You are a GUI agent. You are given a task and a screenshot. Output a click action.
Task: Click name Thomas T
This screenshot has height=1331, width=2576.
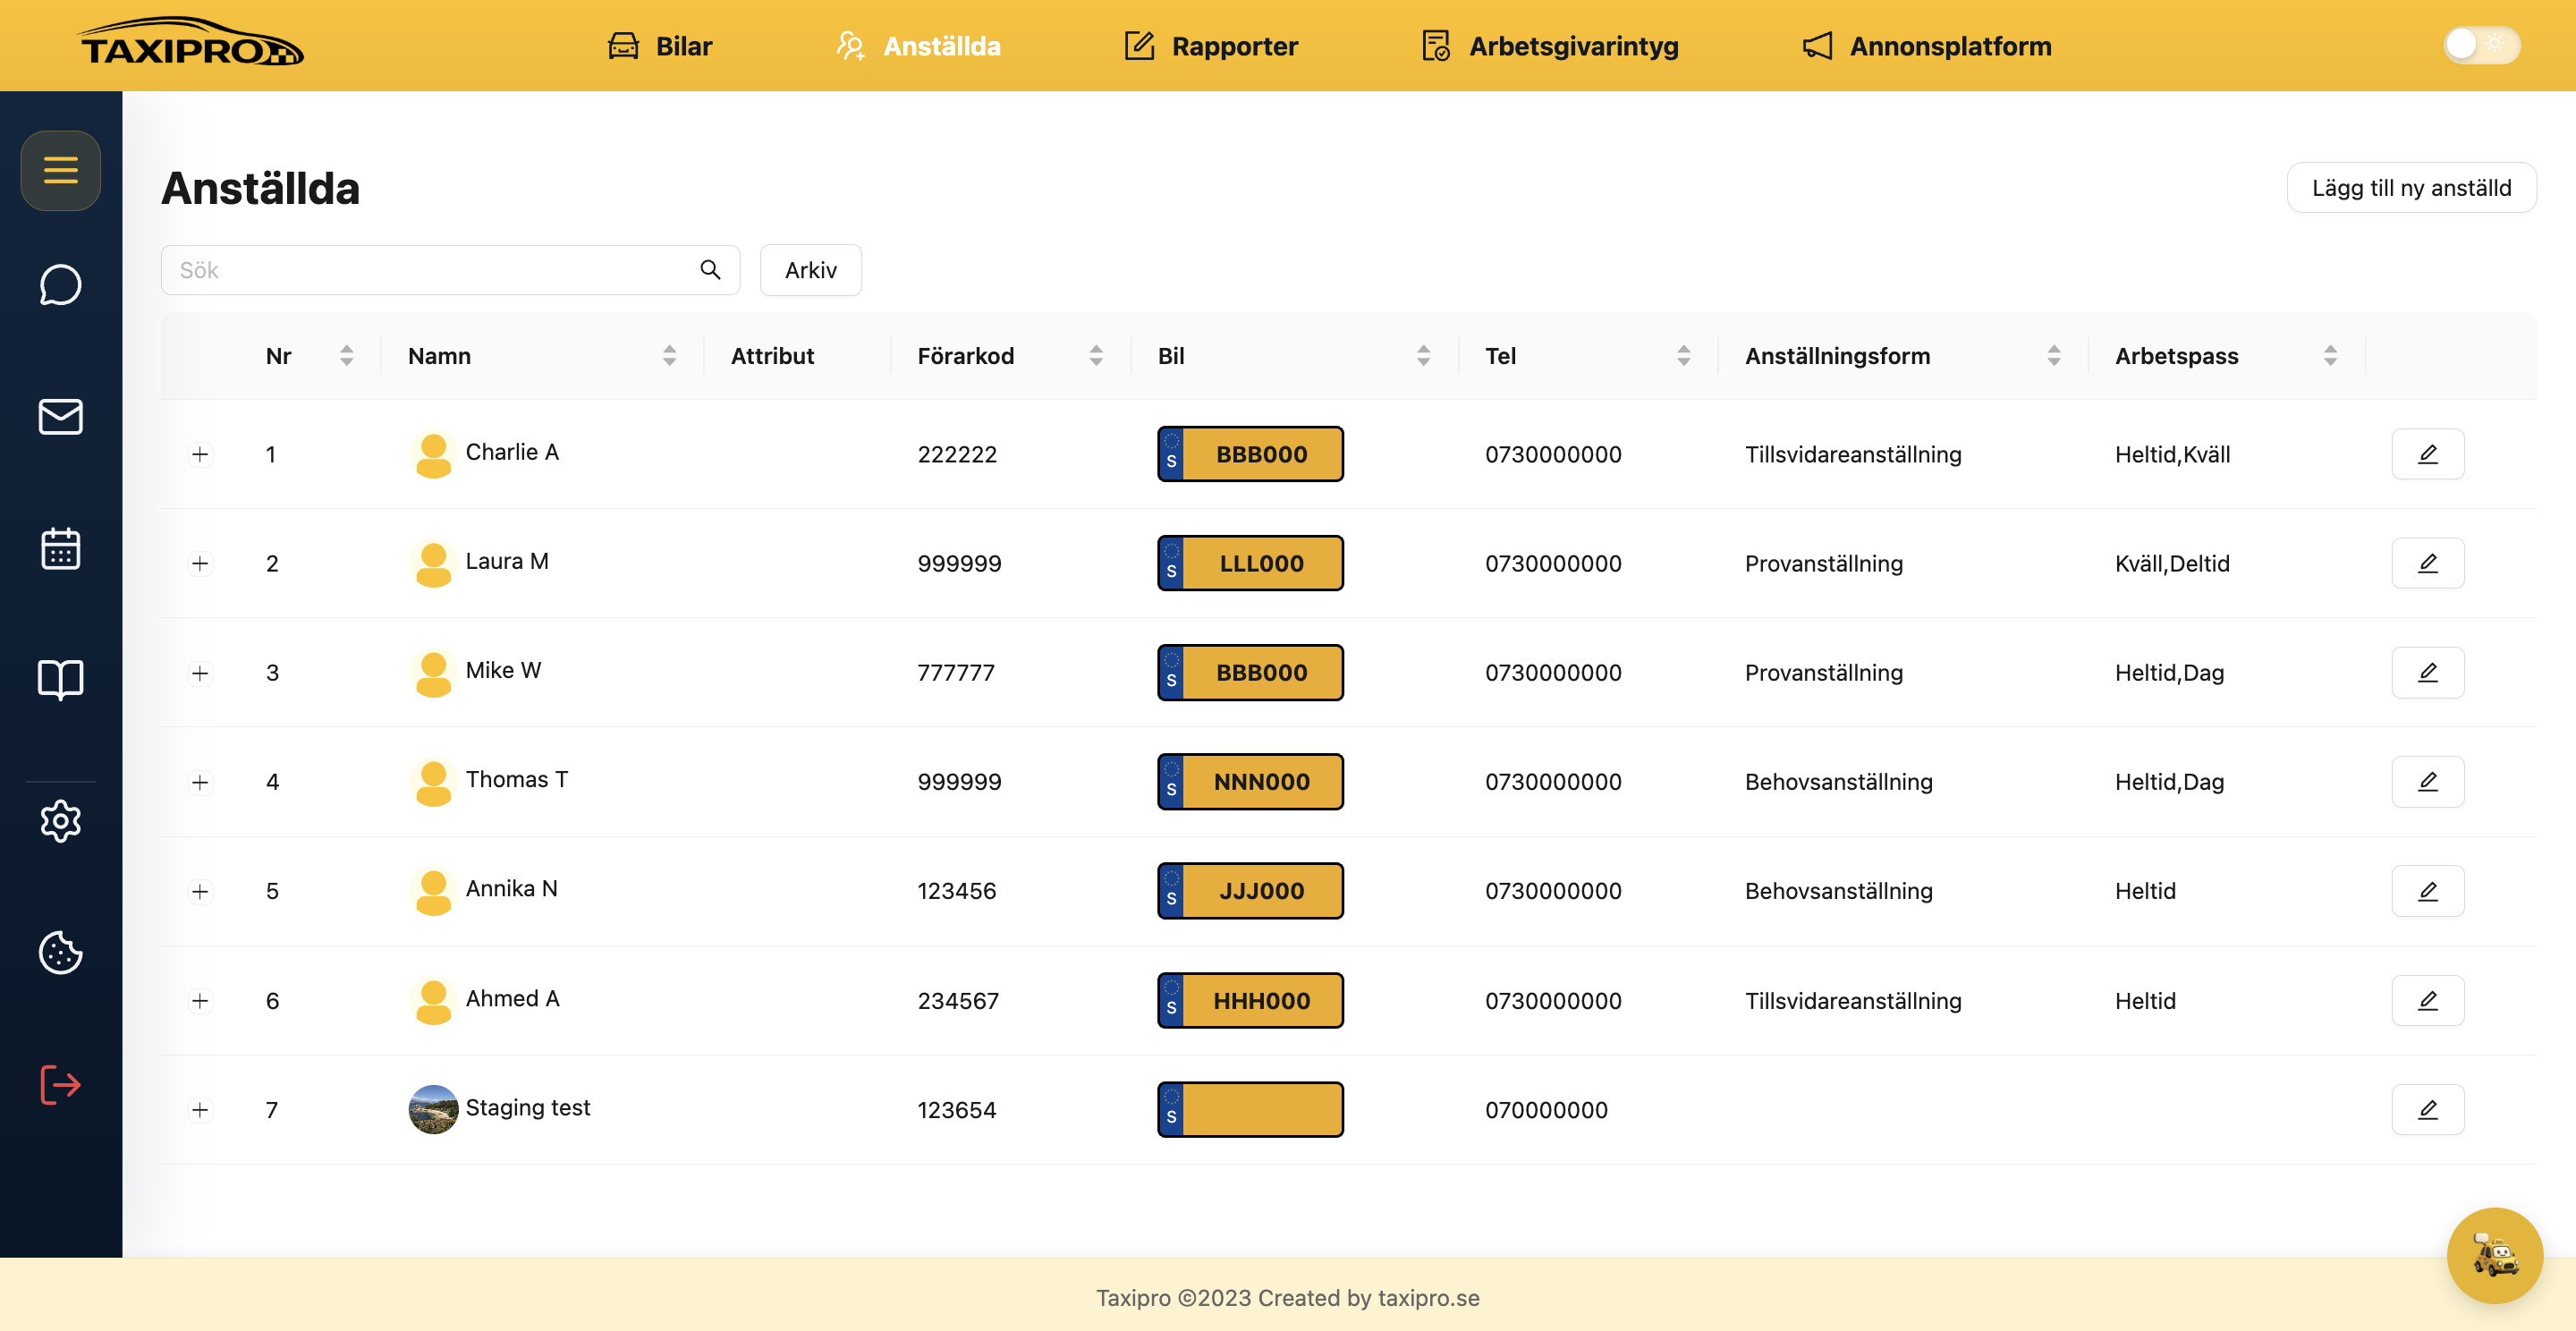tap(517, 779)
